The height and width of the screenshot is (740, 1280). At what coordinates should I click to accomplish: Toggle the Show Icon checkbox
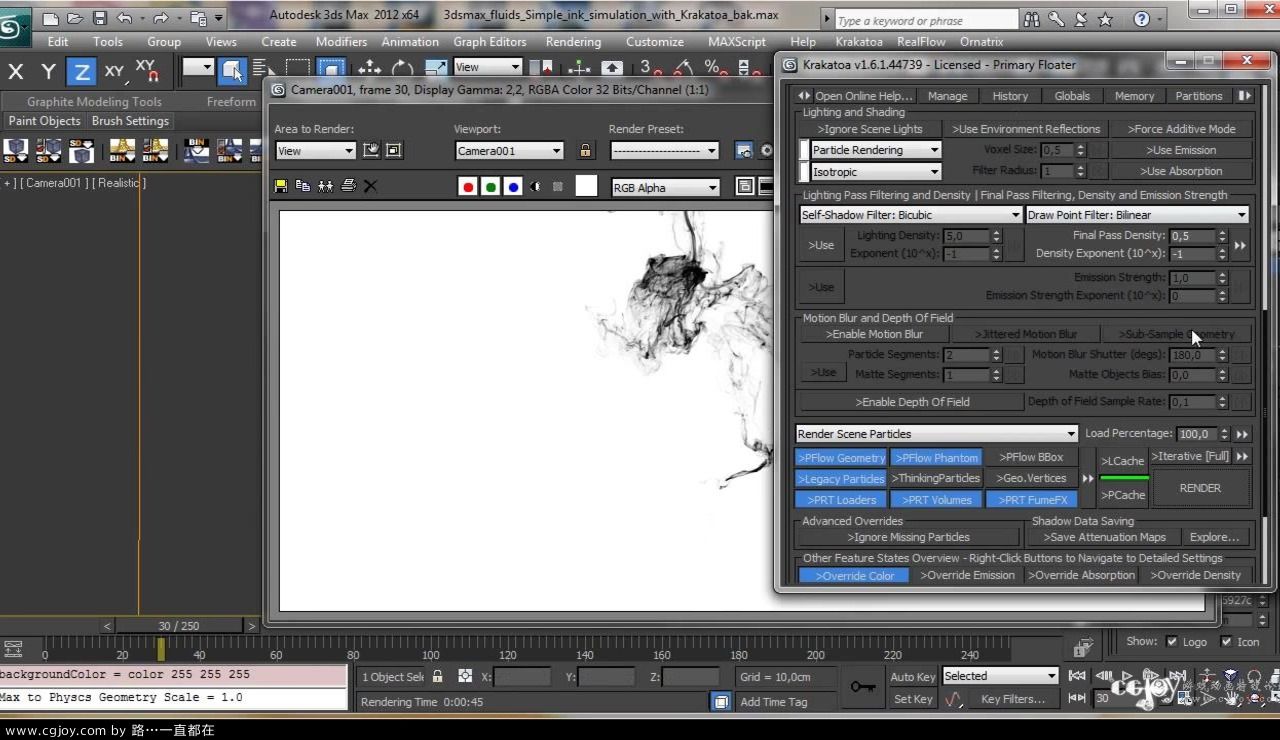click(x=1226, y=642)
